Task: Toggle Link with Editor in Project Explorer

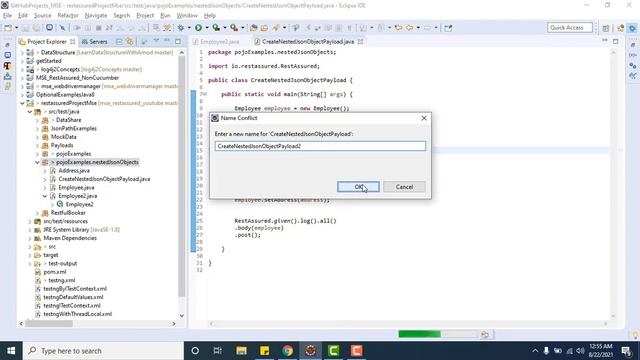Action: (130, 42)
